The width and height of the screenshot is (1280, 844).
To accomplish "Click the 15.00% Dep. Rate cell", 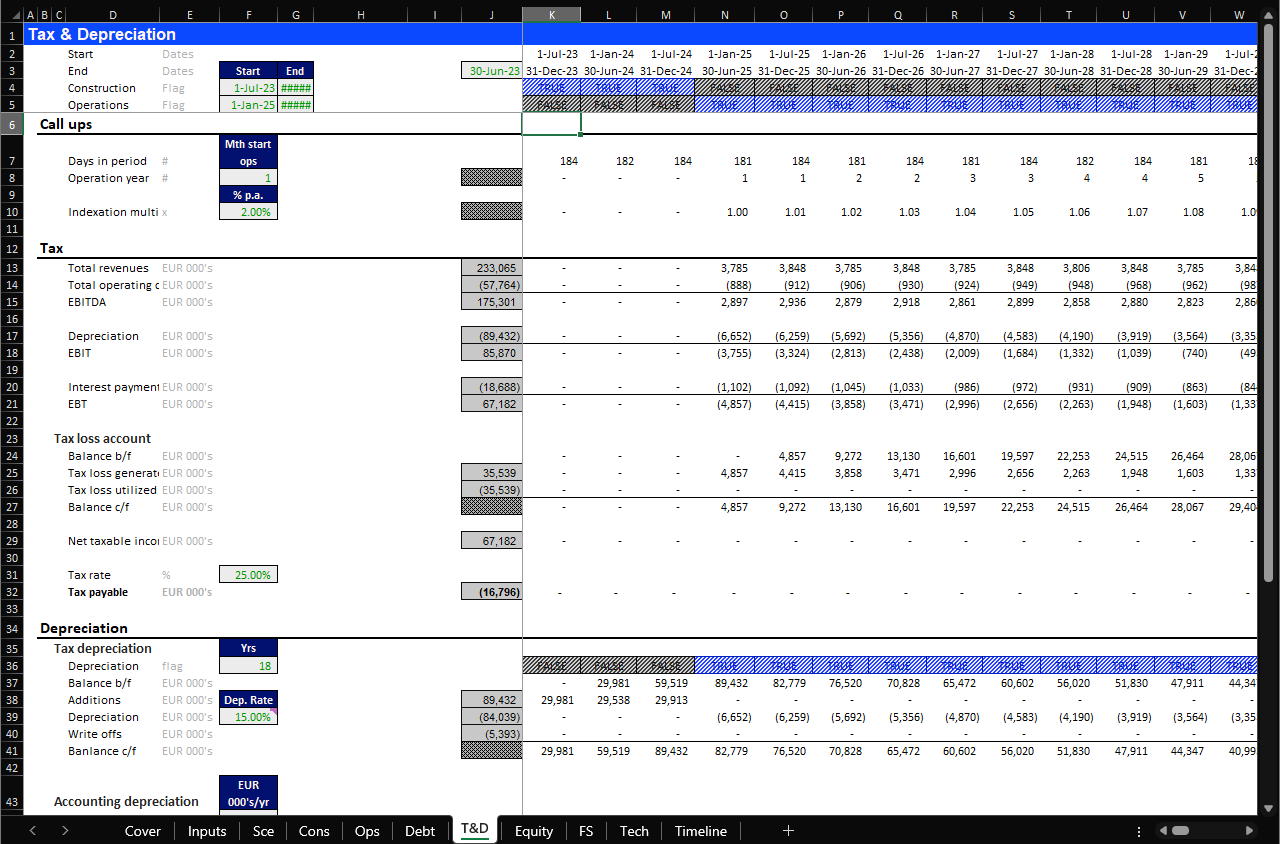I will (248, 717).
